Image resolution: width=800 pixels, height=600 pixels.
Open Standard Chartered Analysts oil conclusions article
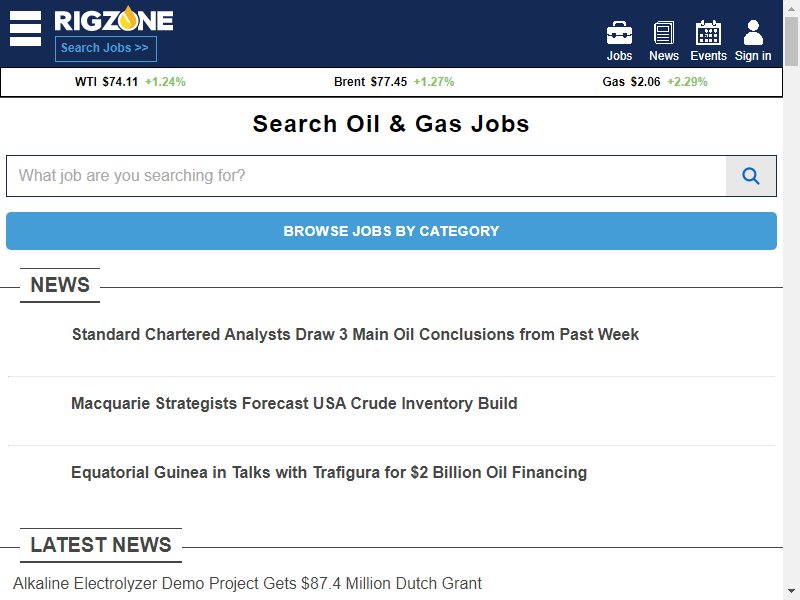[355, 334]
